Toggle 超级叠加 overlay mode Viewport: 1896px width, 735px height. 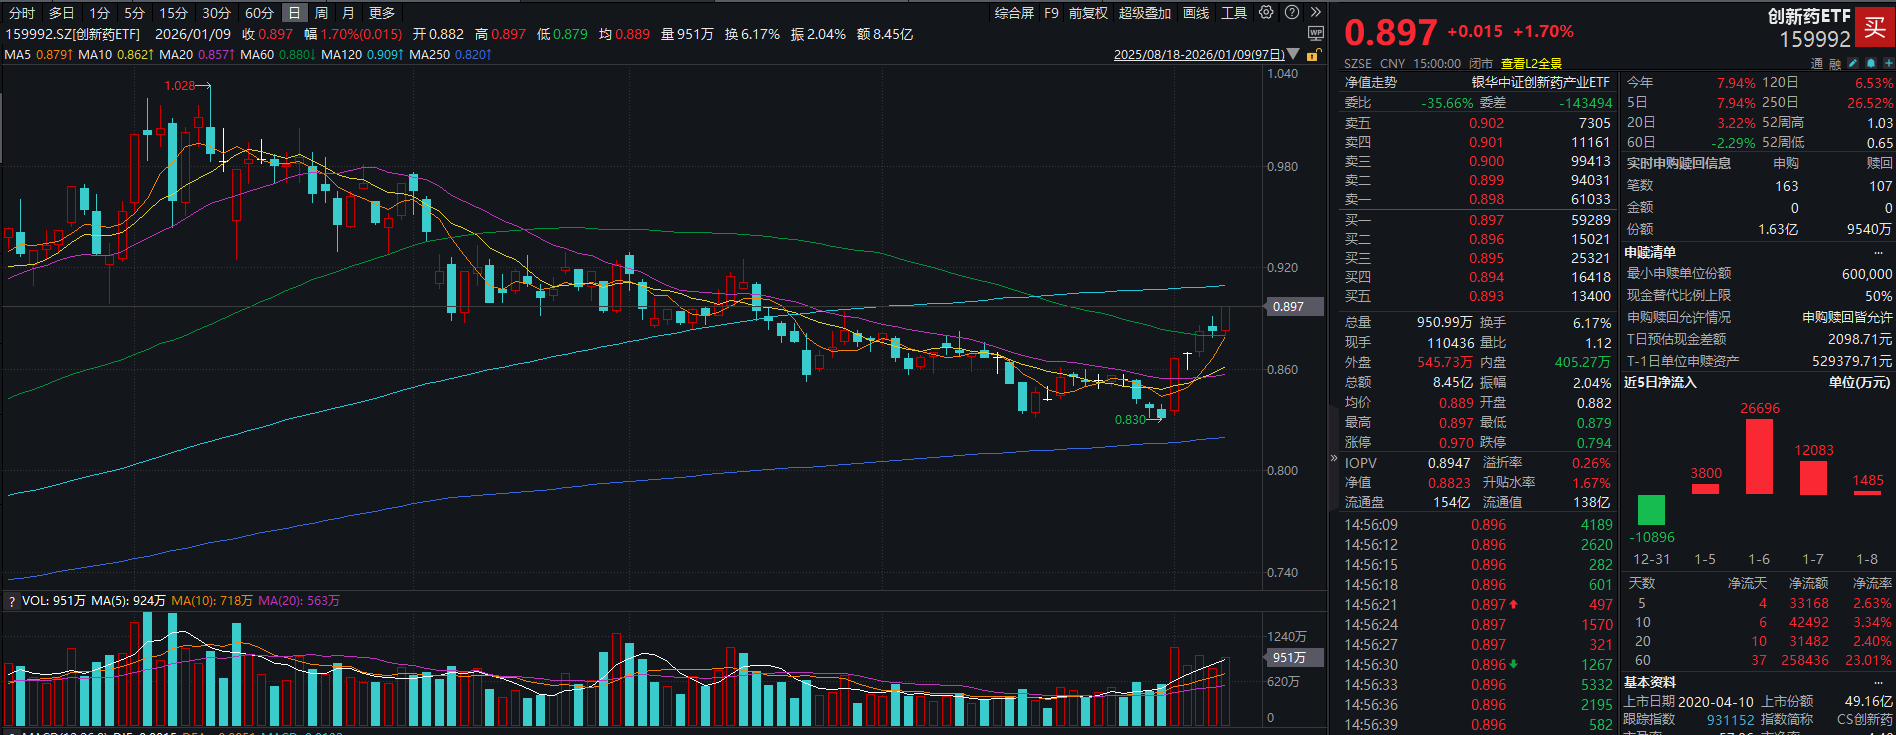pyautogui.click(x=1144, y=13)
